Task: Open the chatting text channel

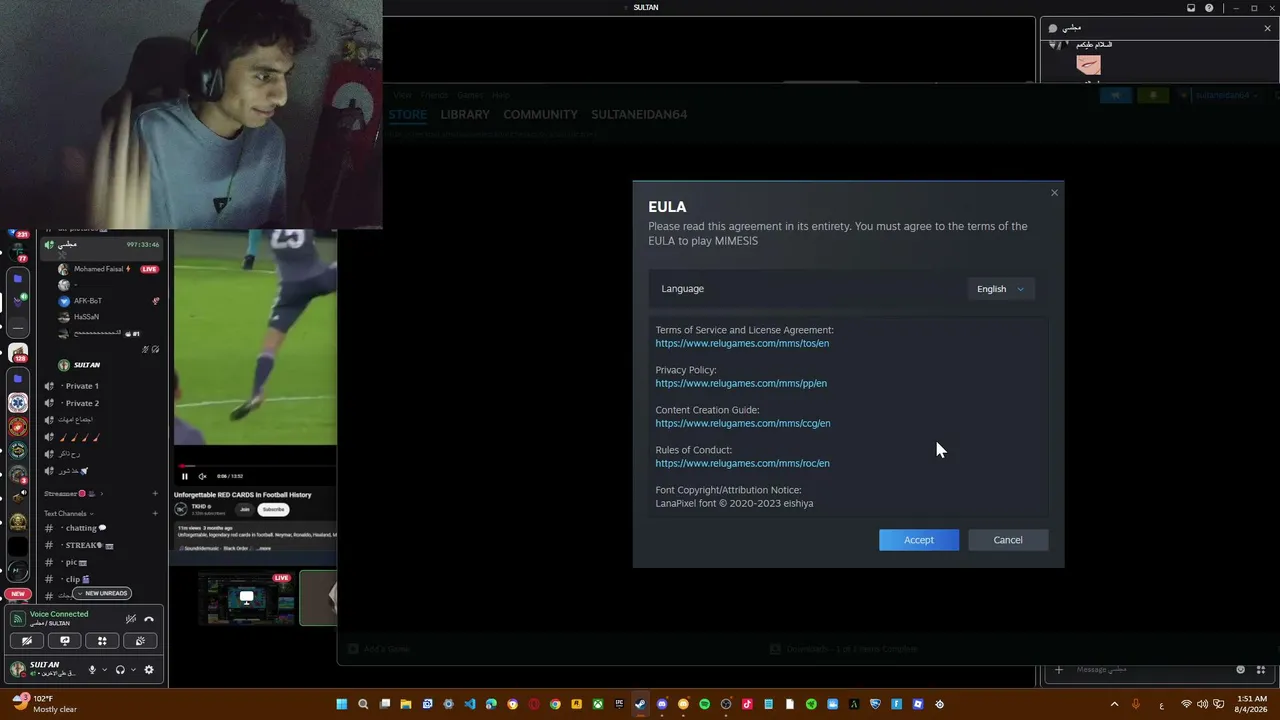Action: [x=81, y=528]
